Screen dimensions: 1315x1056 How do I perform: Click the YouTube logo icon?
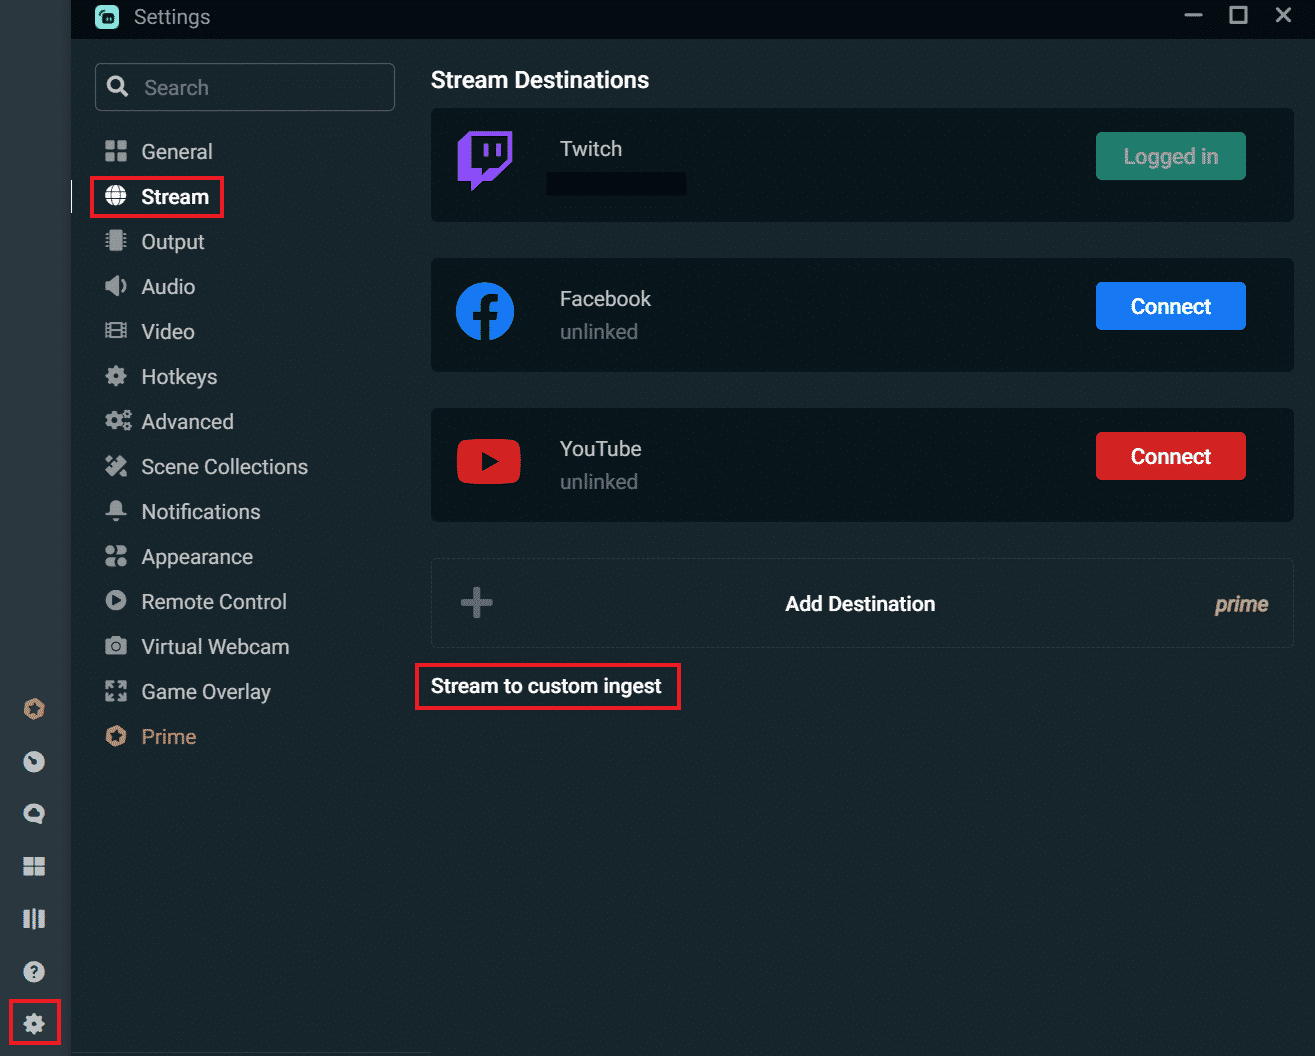point(489,461)
